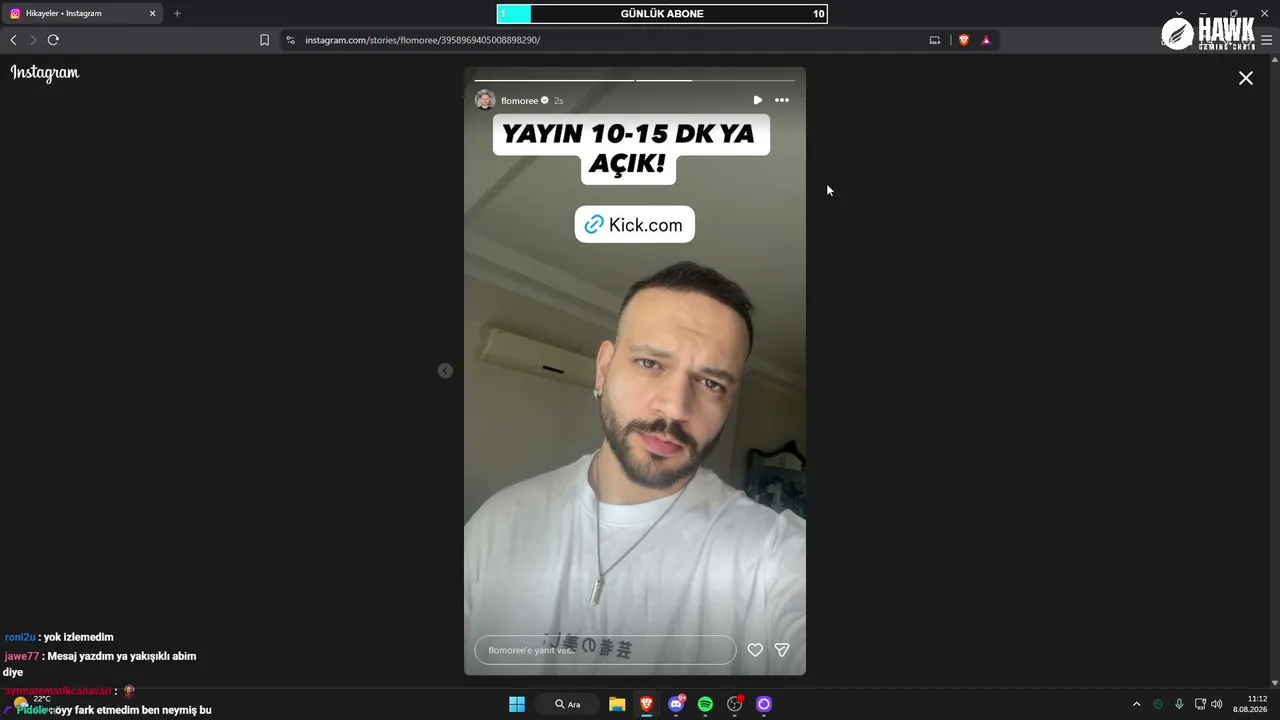
Task: Open a new browser tab
Action: [x=177, y=13]
